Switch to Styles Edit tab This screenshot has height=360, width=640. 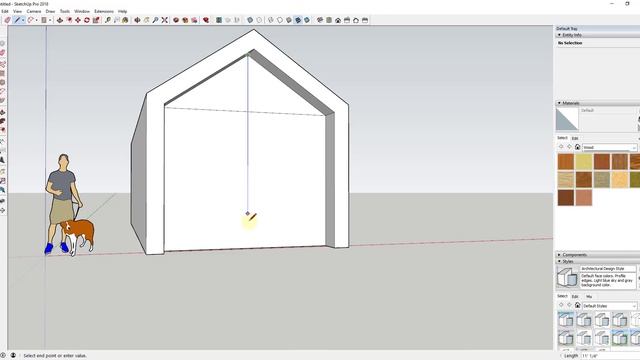pos(575,296)
